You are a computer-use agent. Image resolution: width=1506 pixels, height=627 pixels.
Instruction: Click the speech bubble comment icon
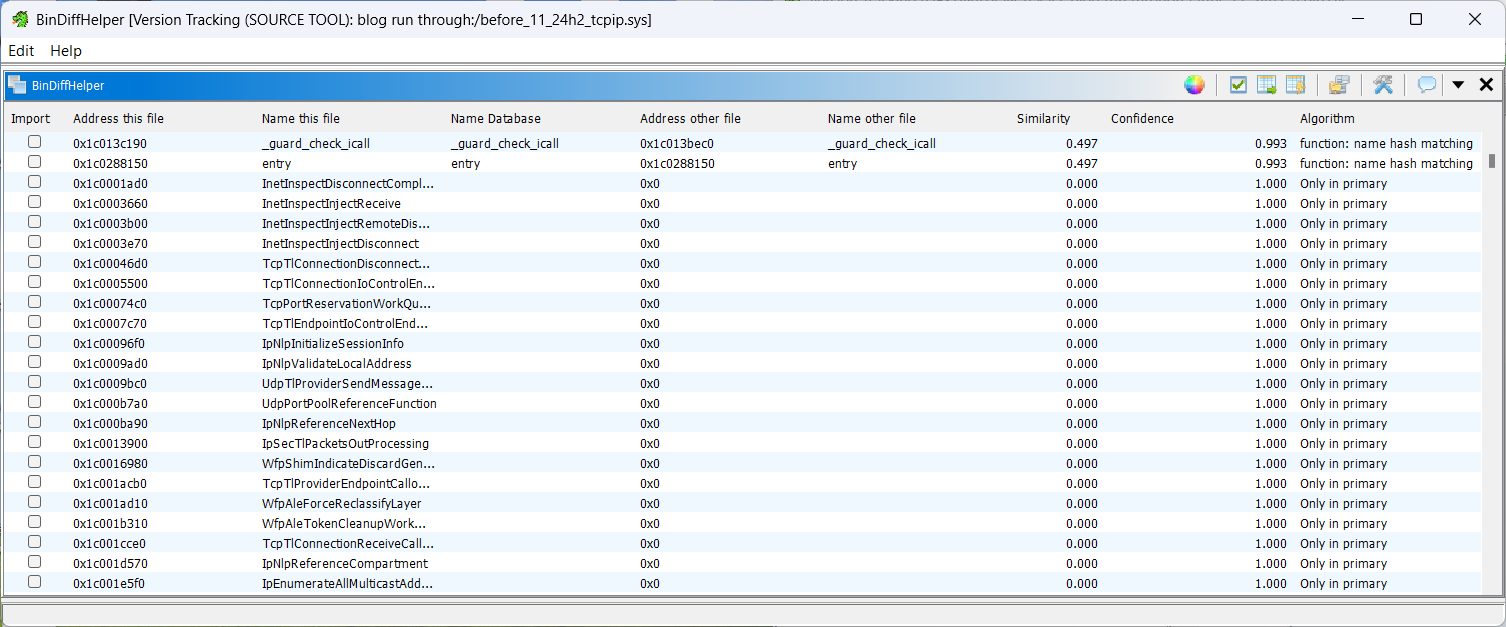1427,85
